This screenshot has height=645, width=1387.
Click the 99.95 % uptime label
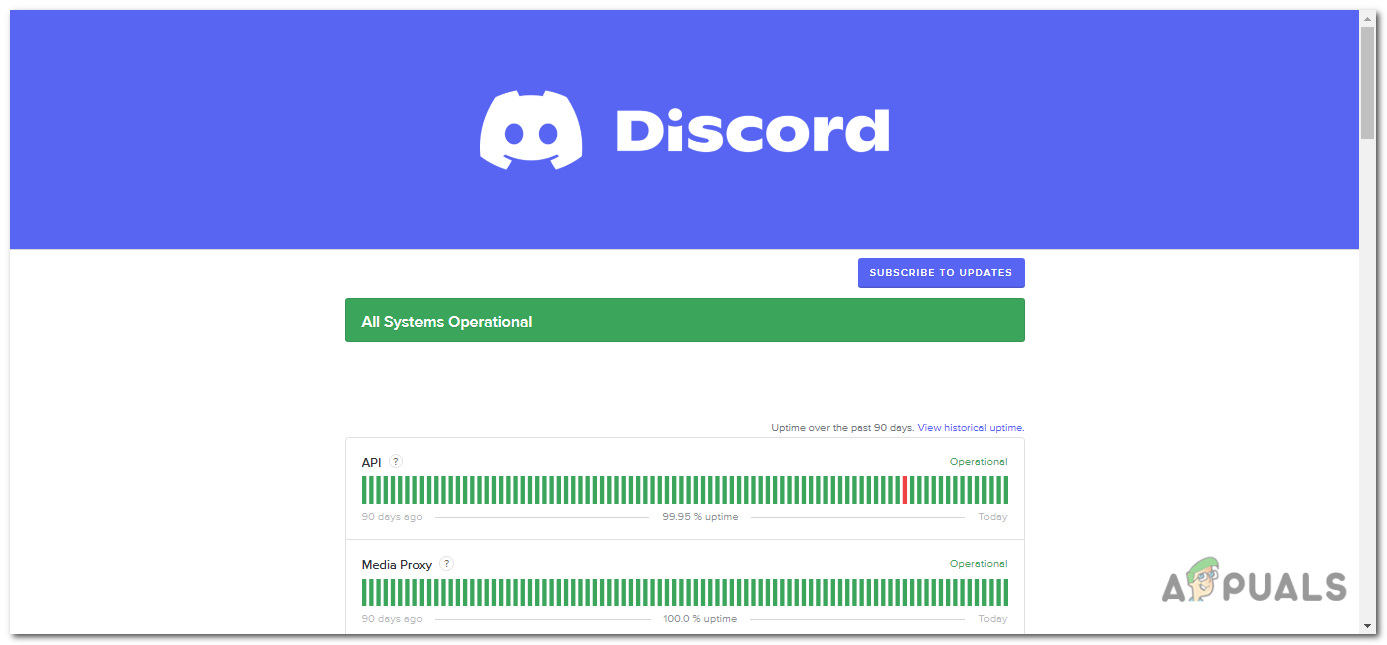699,516
